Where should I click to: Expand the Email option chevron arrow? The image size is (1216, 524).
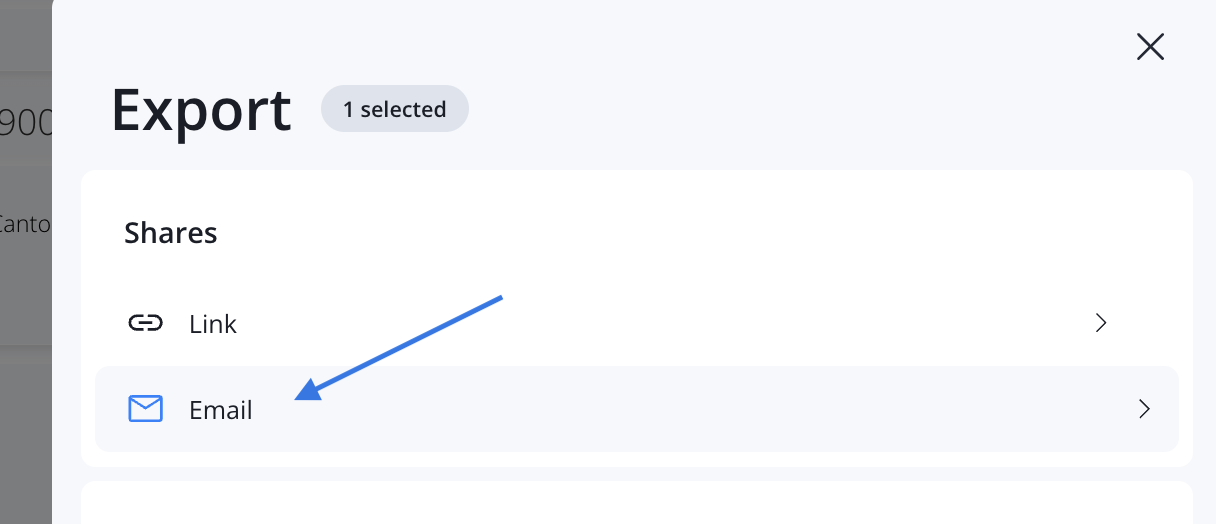[1144, 409]
